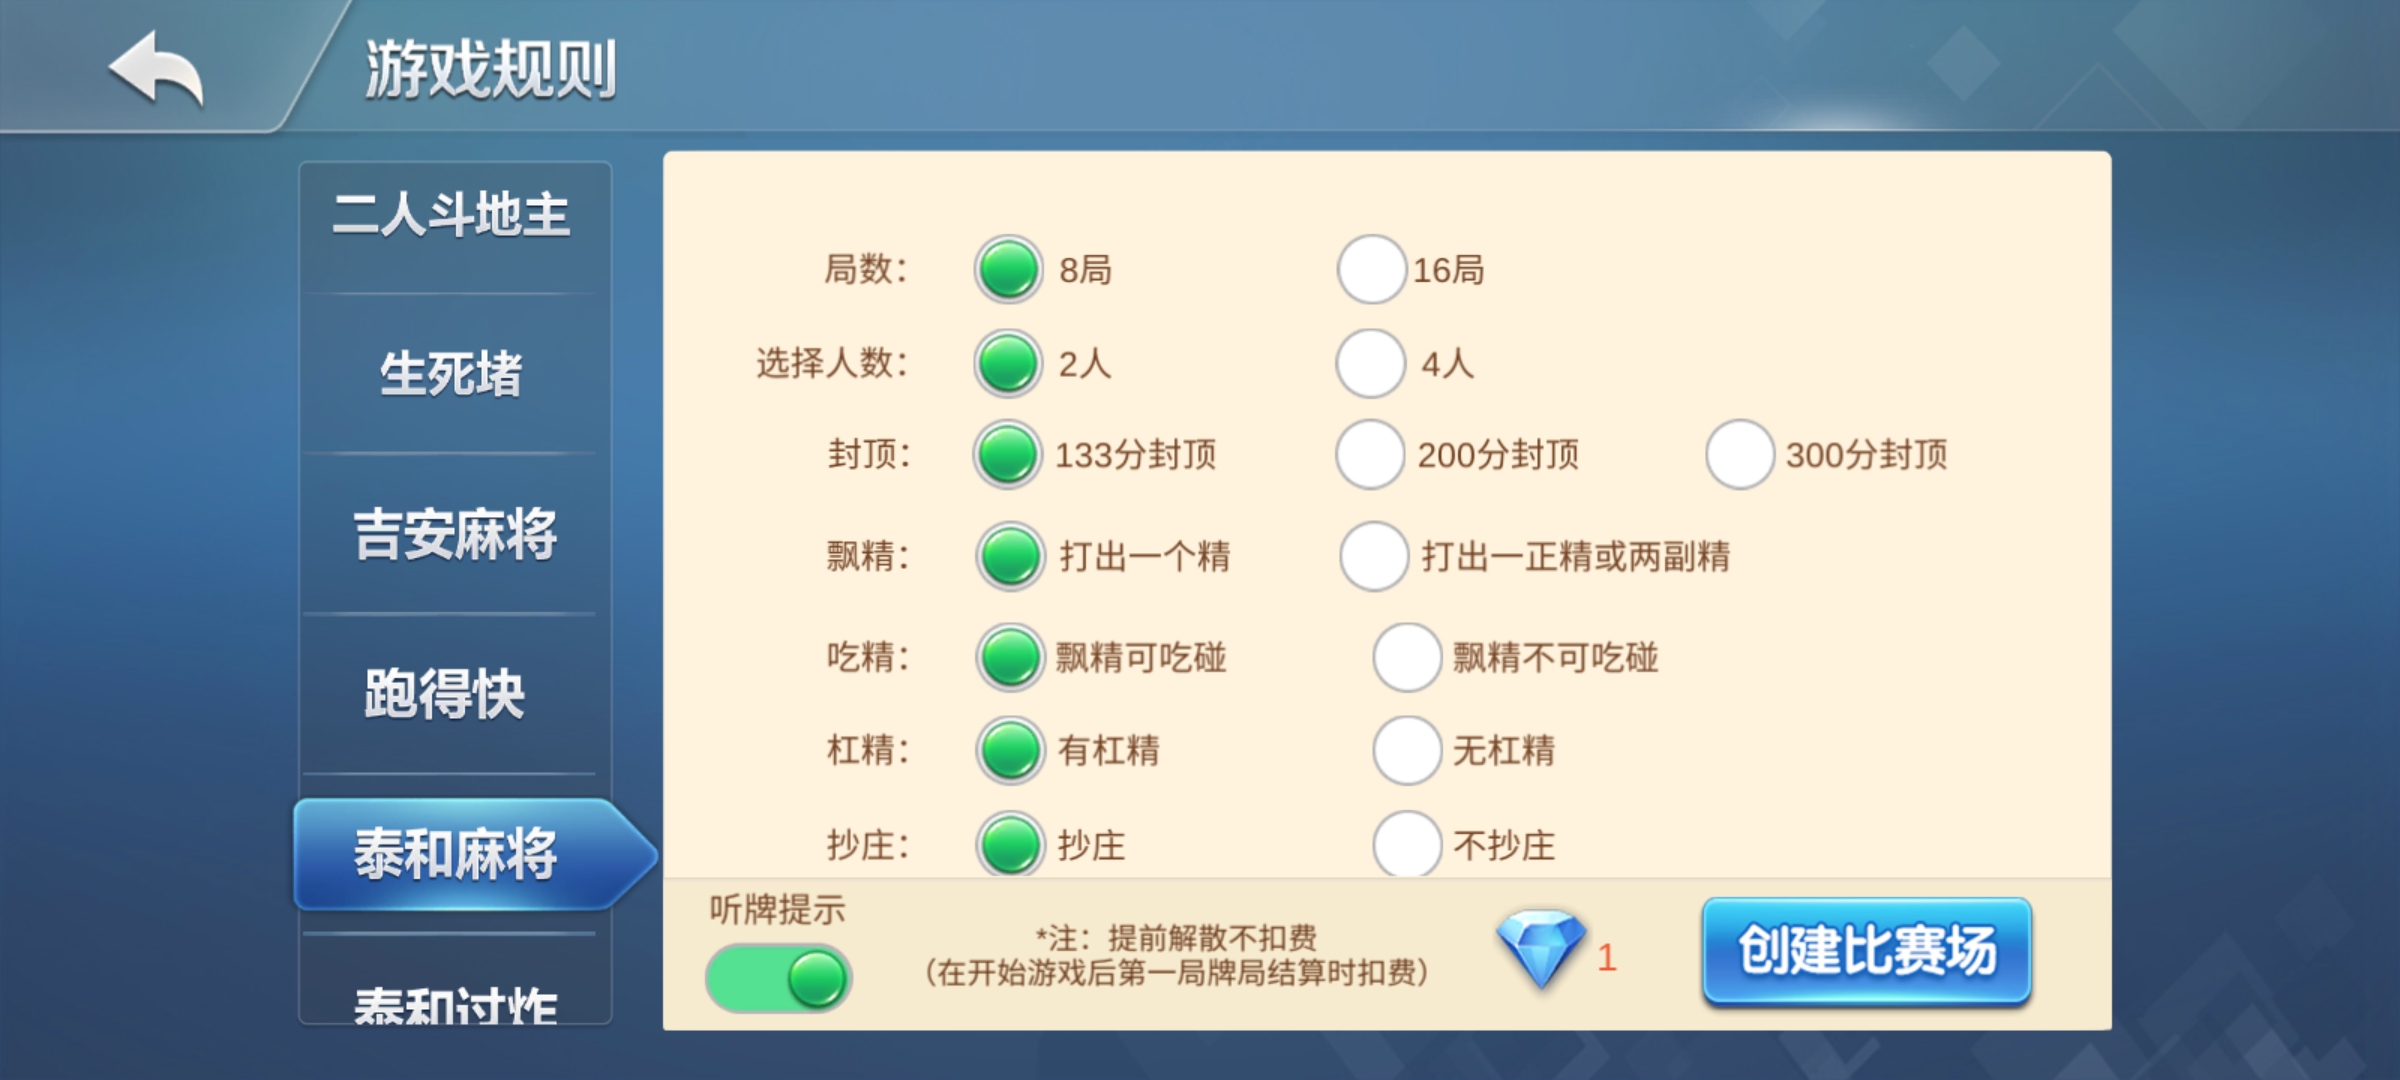This screenshot has height=1080, width=2400.
Task: Choose 133分封顶 score cap
Action: (1007, 454)
